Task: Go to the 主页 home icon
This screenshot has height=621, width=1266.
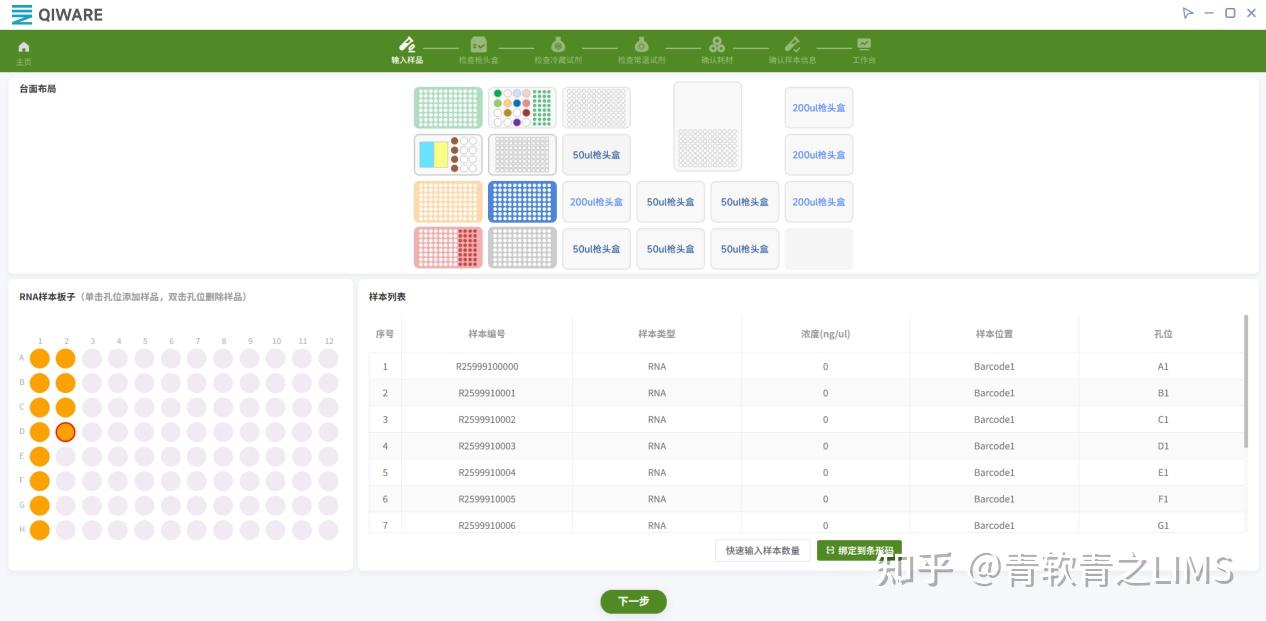Action: tap(24, 46)
